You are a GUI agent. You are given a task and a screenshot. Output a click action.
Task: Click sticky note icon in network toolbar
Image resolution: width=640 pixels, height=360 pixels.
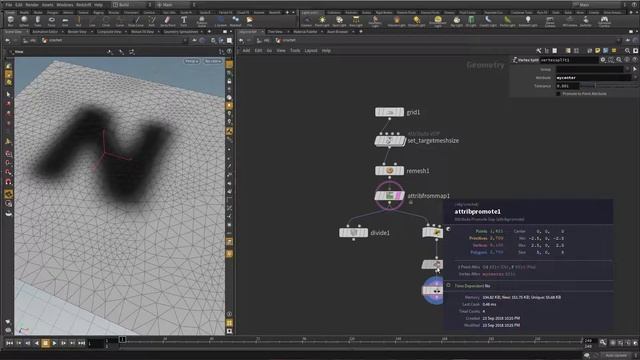coord(598,51)
